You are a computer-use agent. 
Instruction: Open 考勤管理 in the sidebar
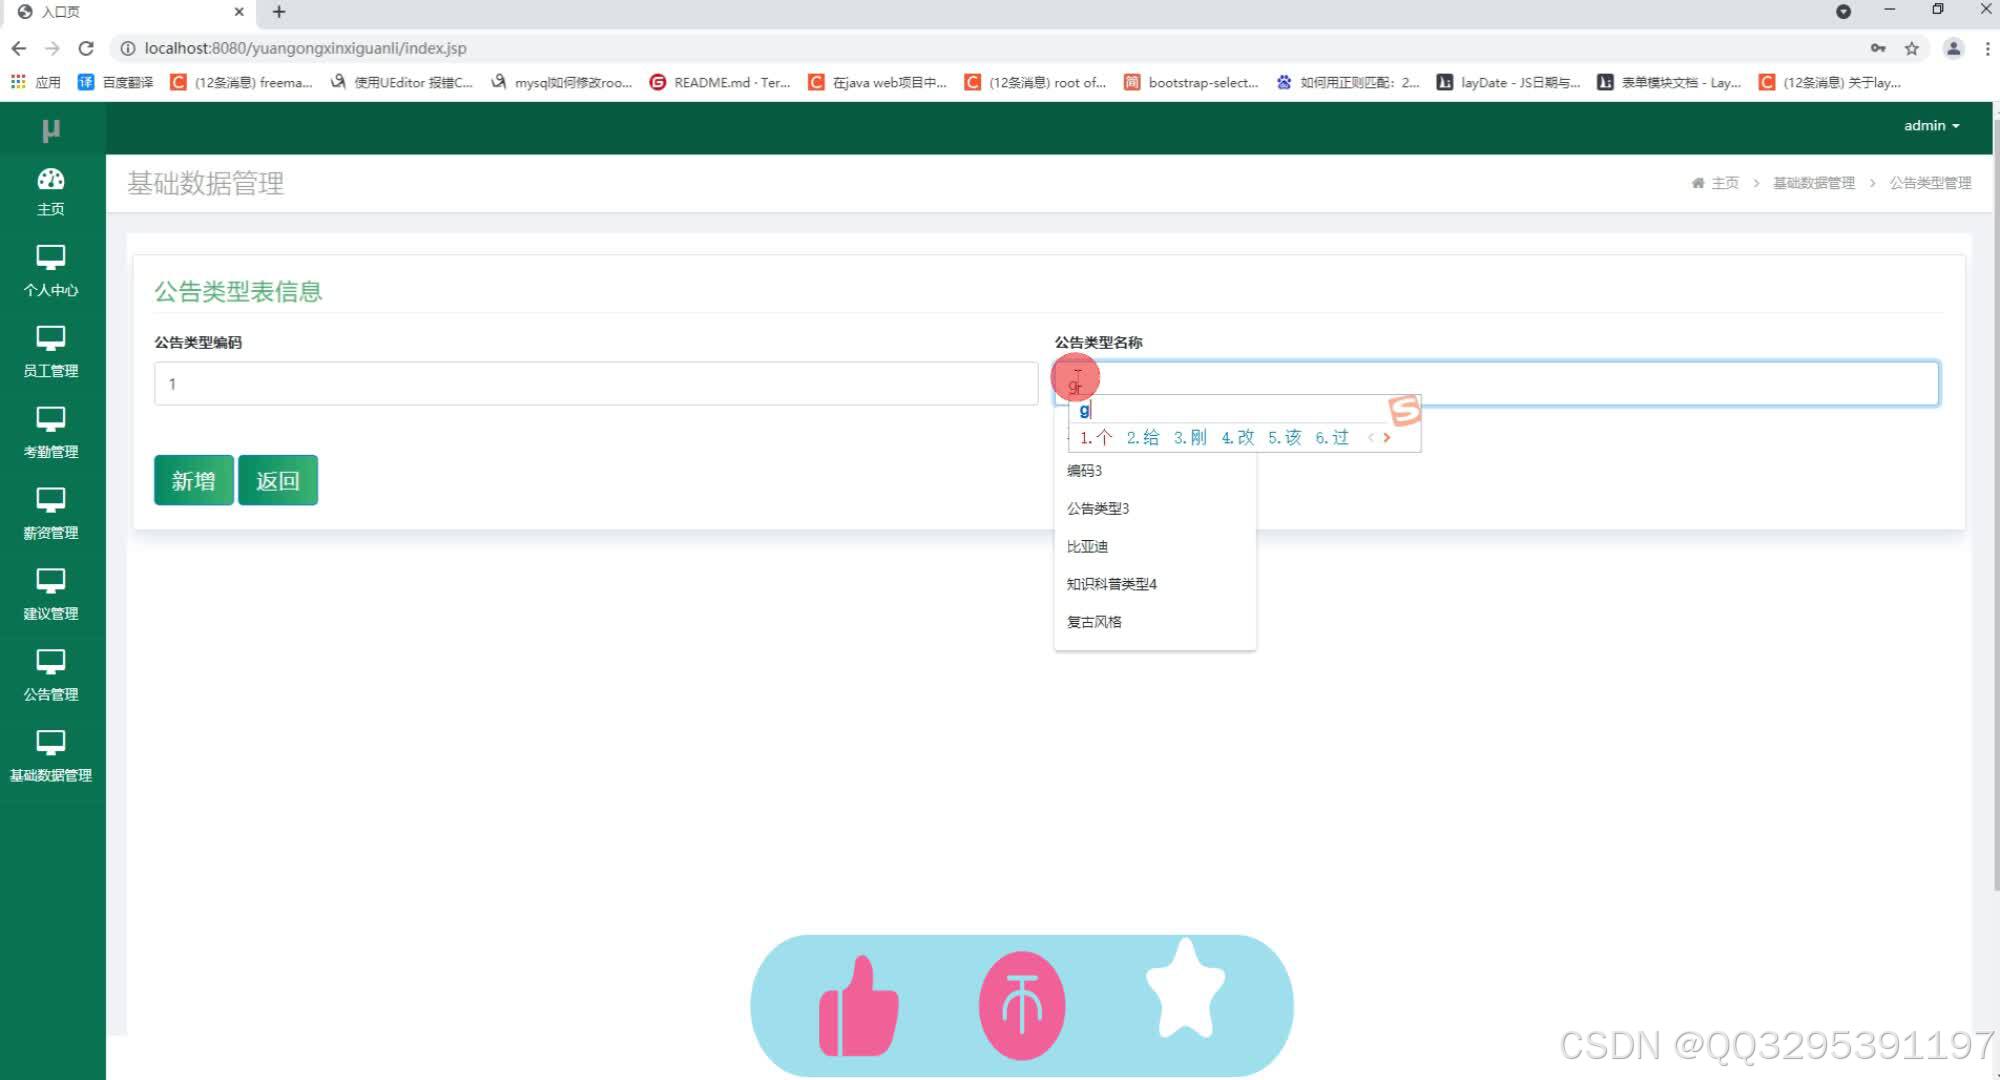click(x=51, y=434)
